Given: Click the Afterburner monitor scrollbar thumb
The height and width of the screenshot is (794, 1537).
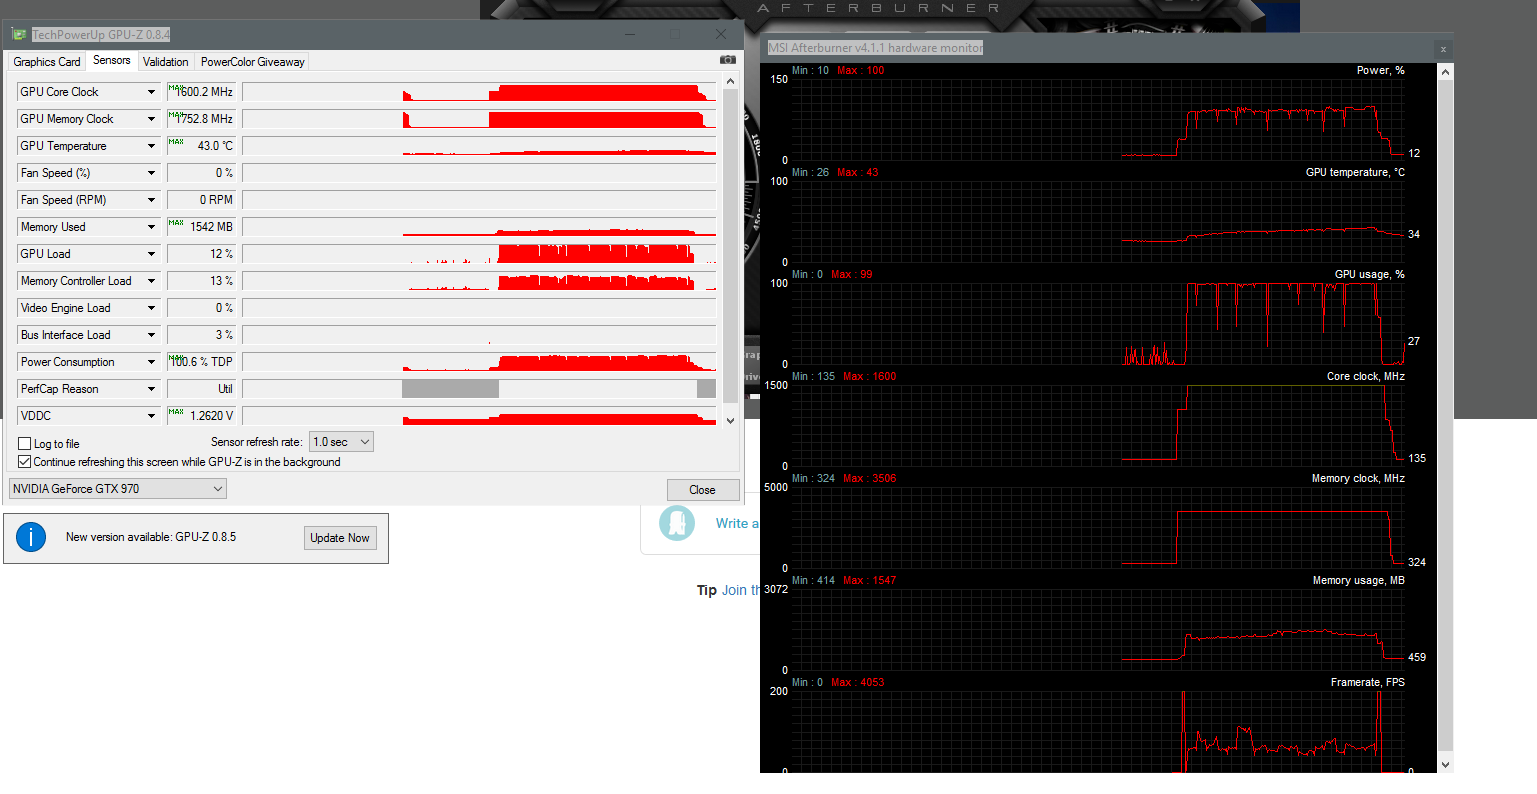Looking at the screenshot, I should pos(1445,414).
